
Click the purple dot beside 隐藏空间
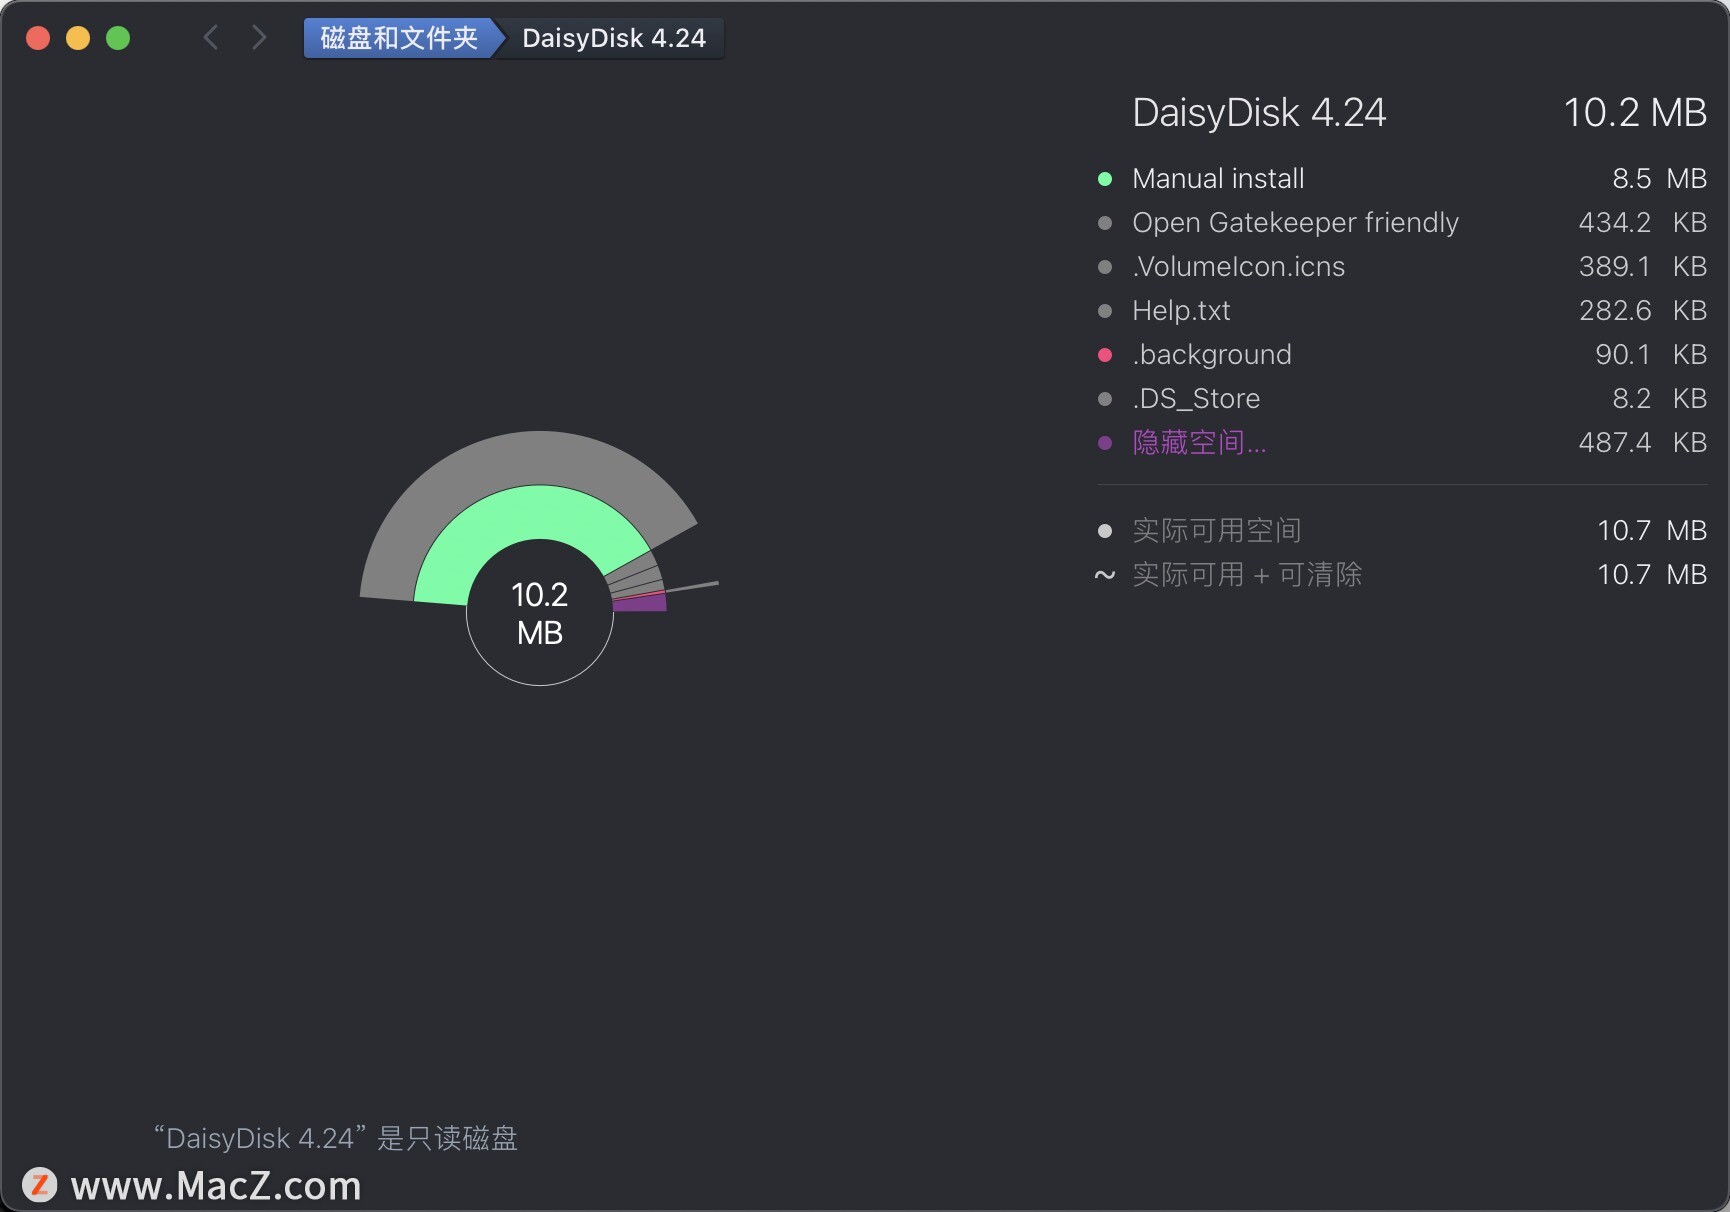pyautogui.click(x=1105, y=443)
